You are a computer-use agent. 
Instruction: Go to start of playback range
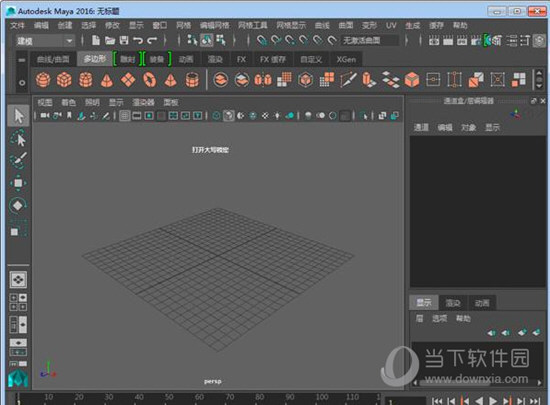point(437,400)
